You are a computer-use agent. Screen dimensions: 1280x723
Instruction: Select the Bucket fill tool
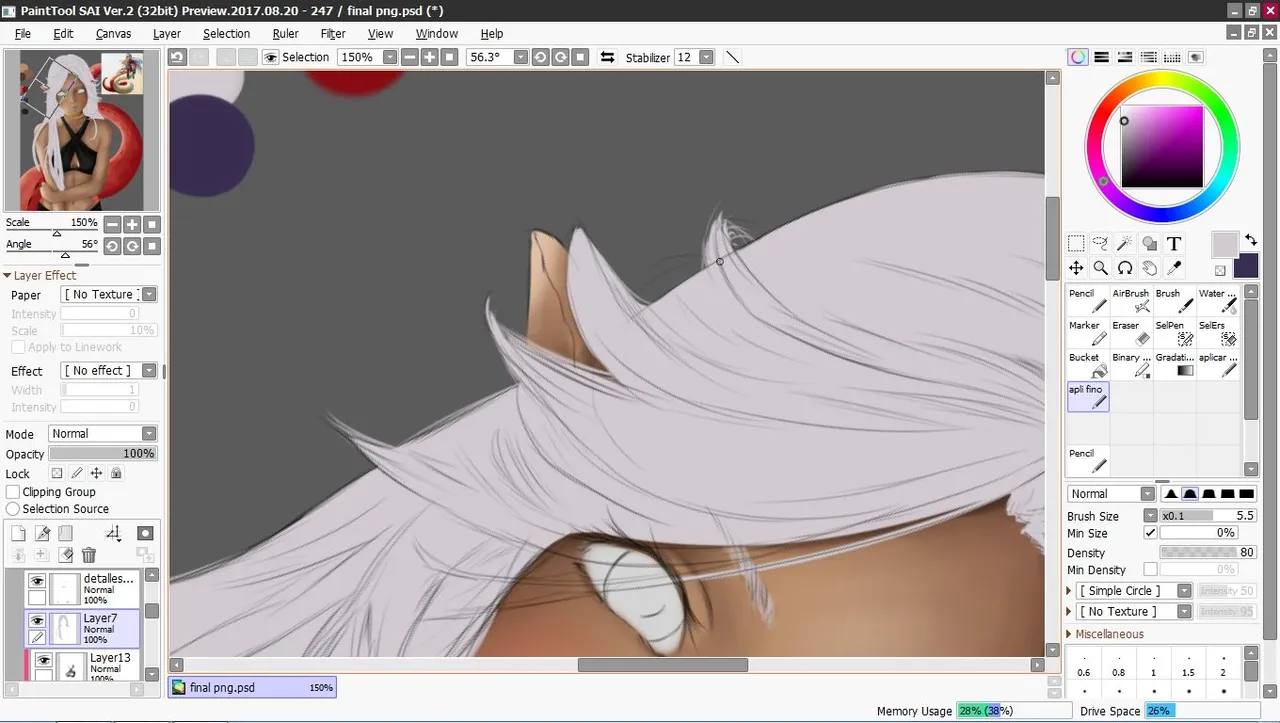pos(1088,364)
